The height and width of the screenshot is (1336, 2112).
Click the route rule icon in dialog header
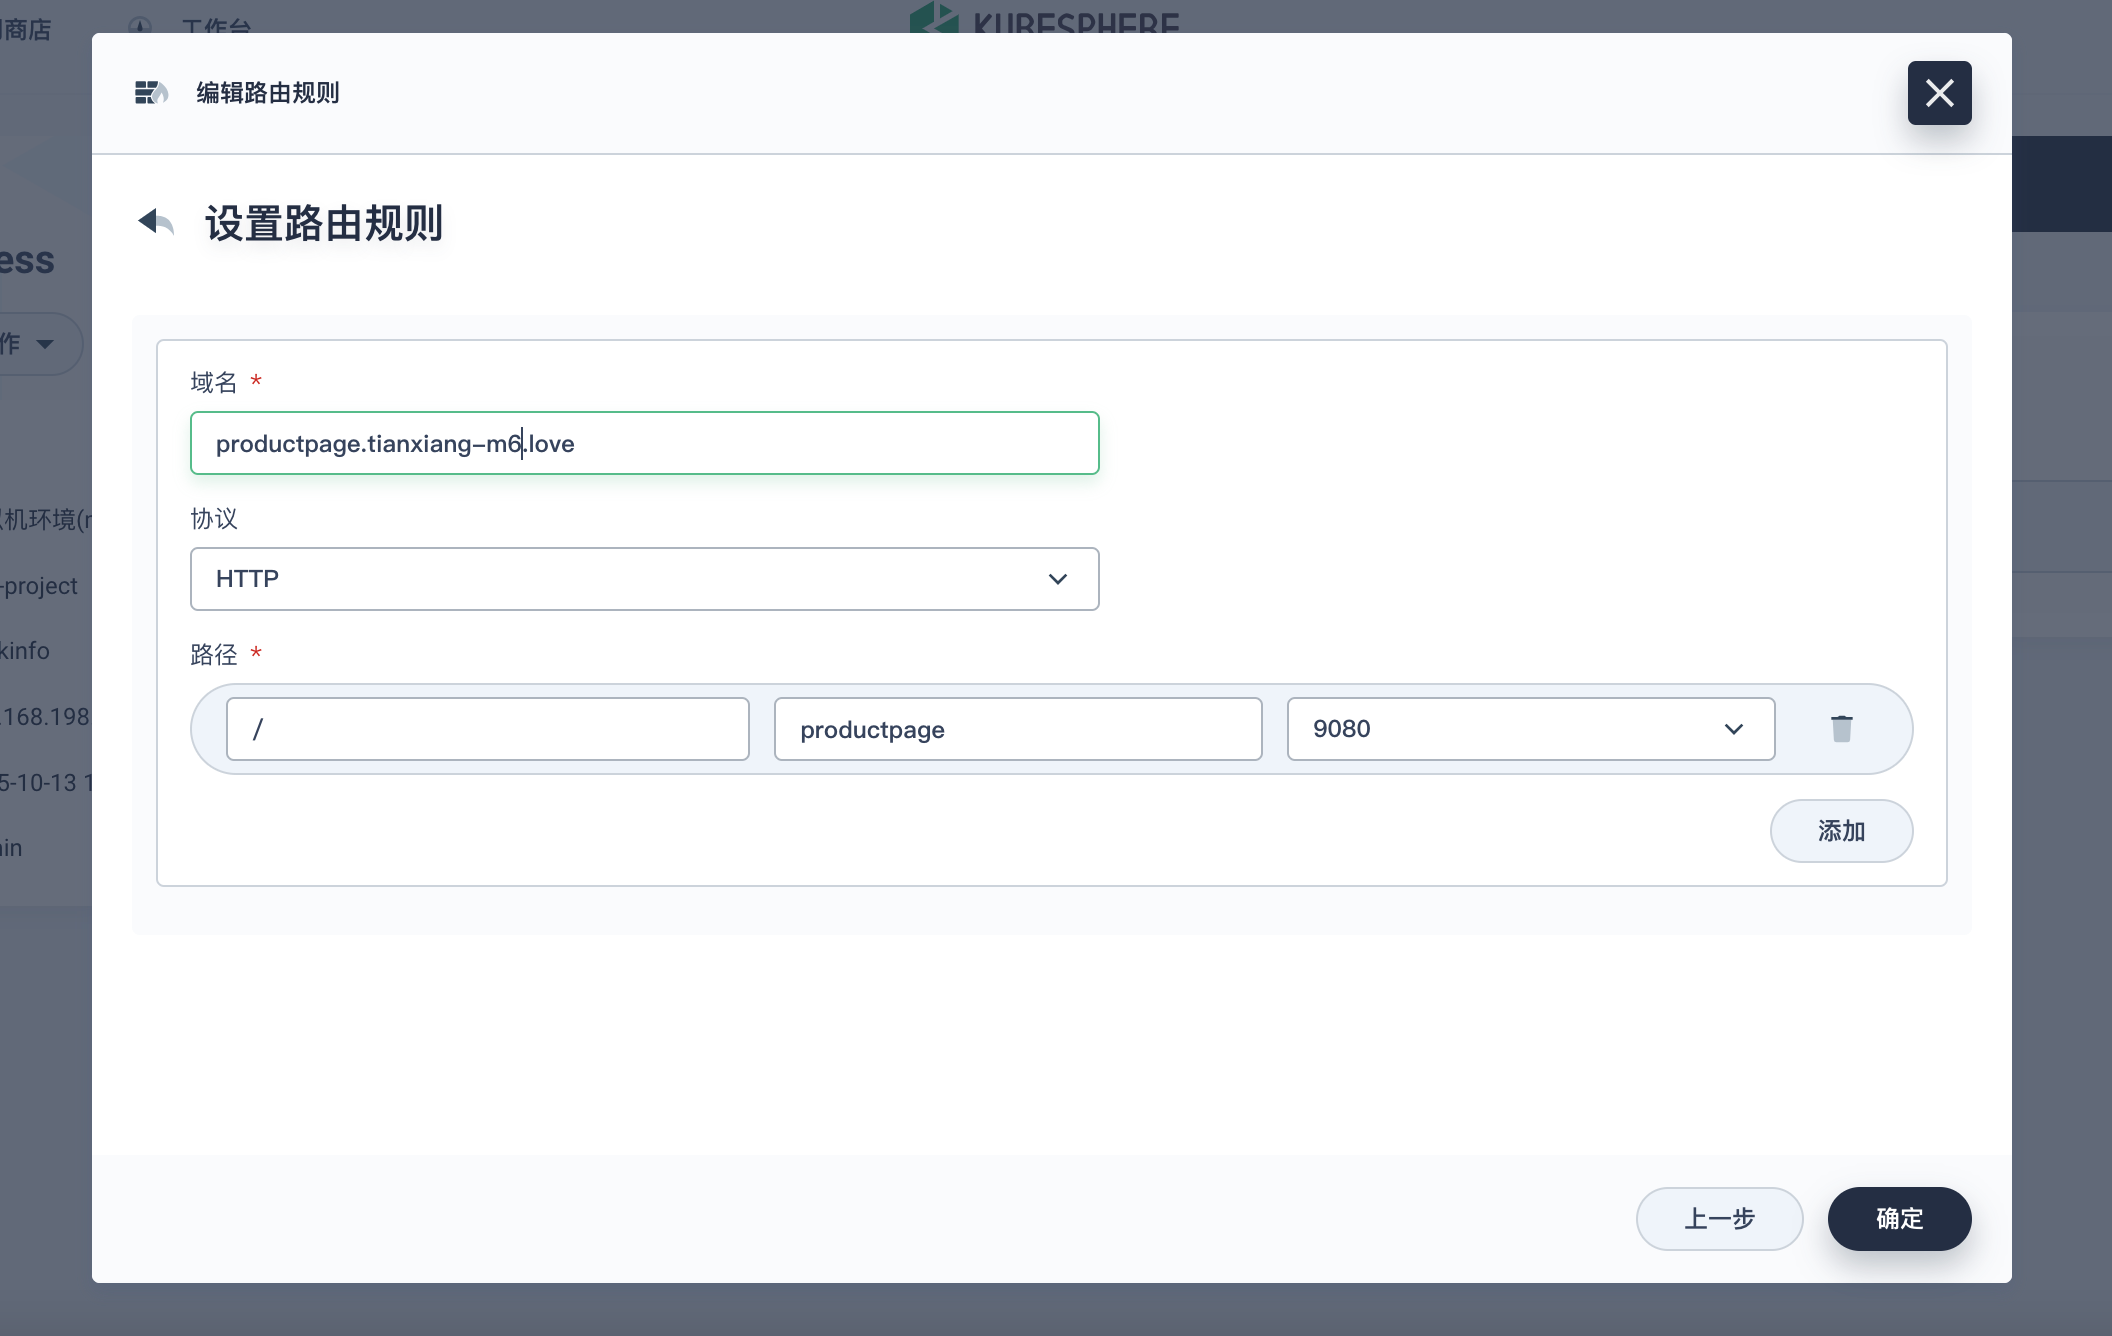pos(151,93)
